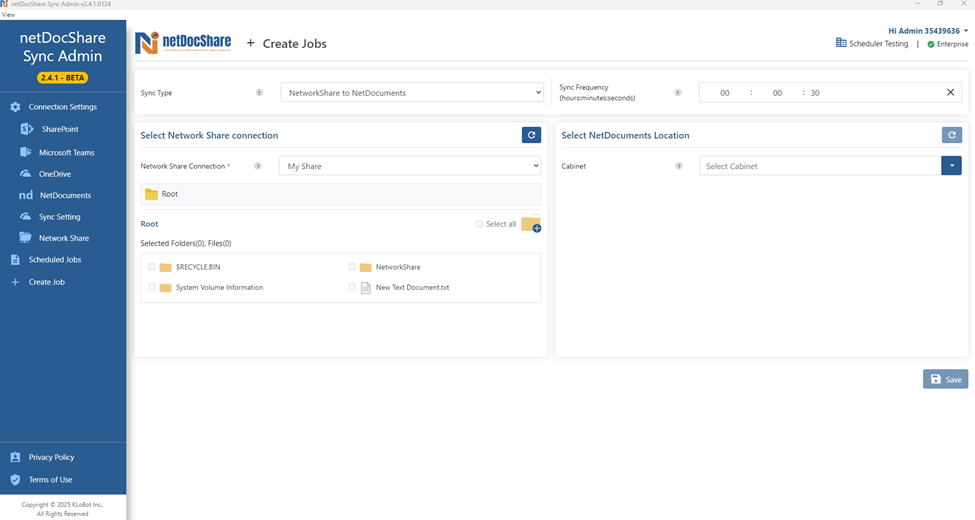Check the NetworkShare folder checkbox
975x520 pixels.
click(352, 266)
